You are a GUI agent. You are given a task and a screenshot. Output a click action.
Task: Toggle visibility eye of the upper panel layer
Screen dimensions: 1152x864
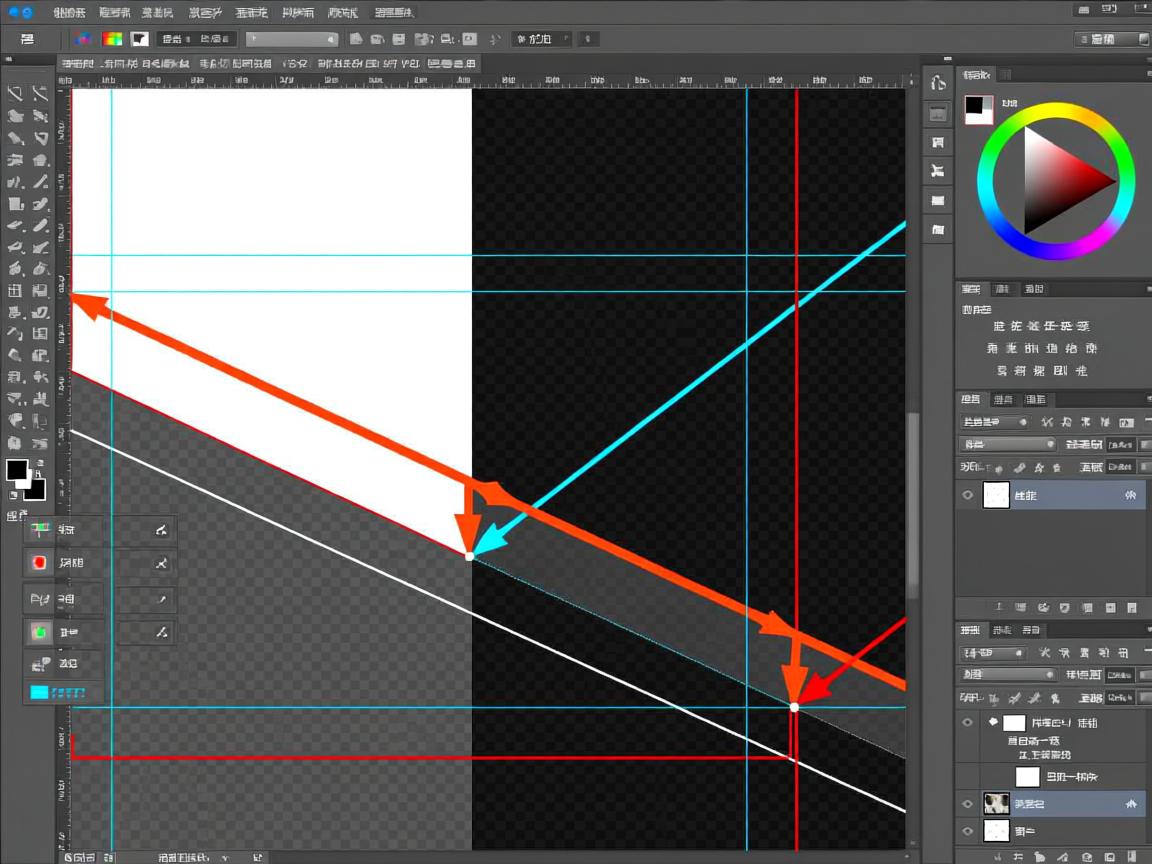[967, 495]
